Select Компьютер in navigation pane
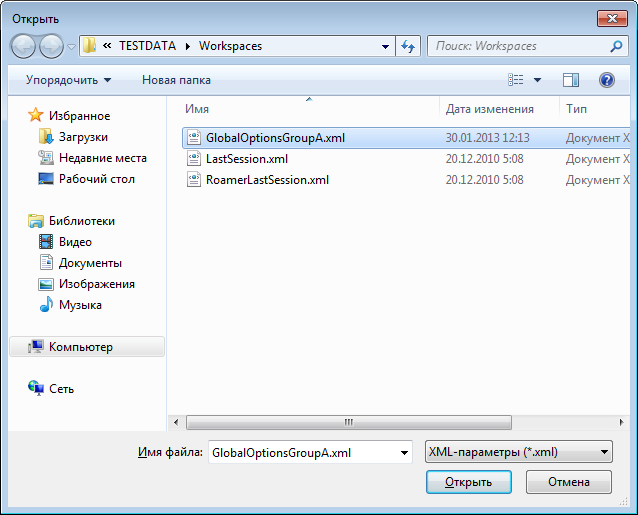 [87, 347]
